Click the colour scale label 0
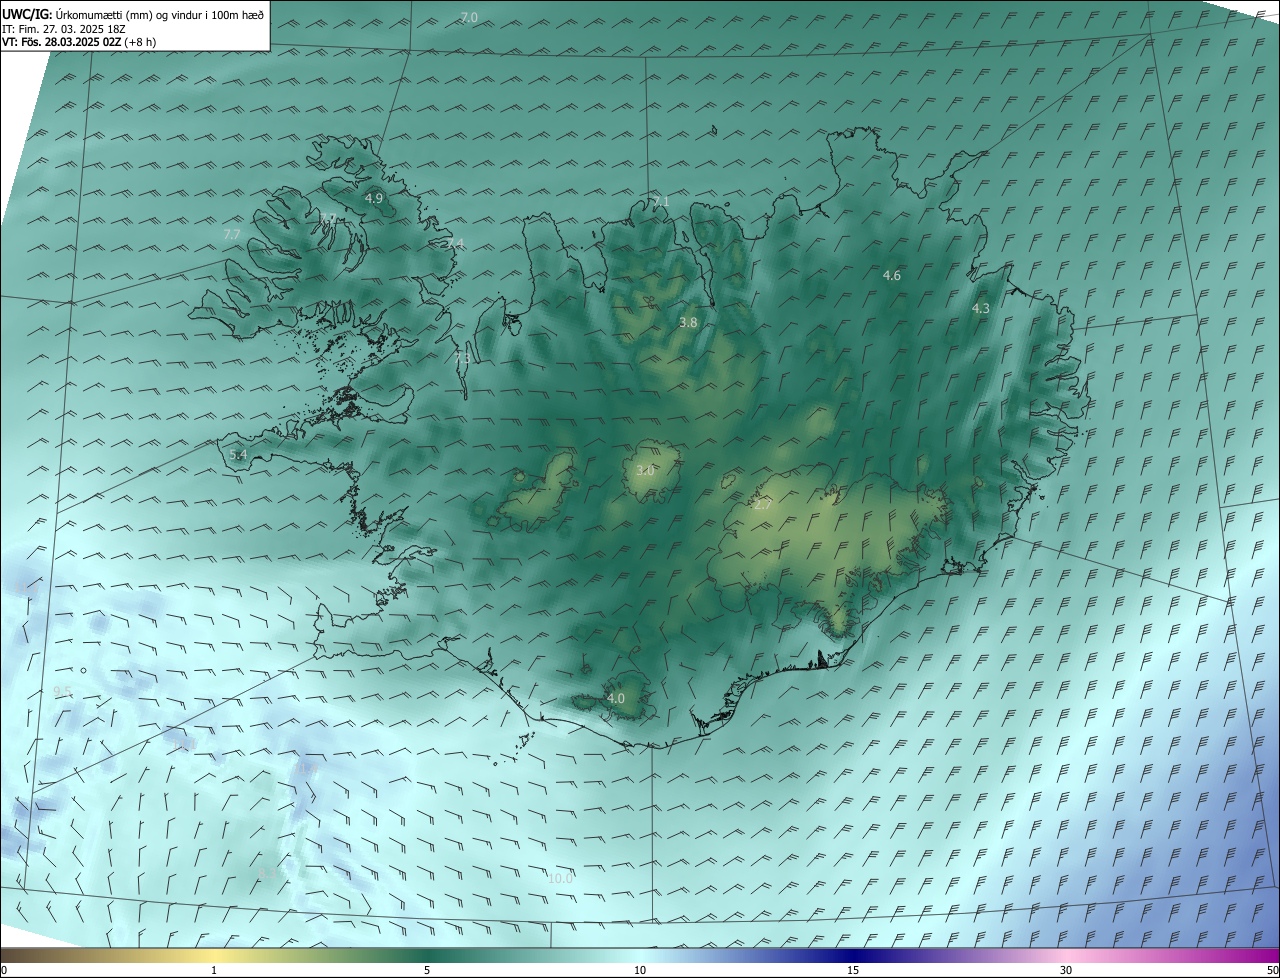Image resolution: width=1280 pixels, height=978 pixels. 4,970
